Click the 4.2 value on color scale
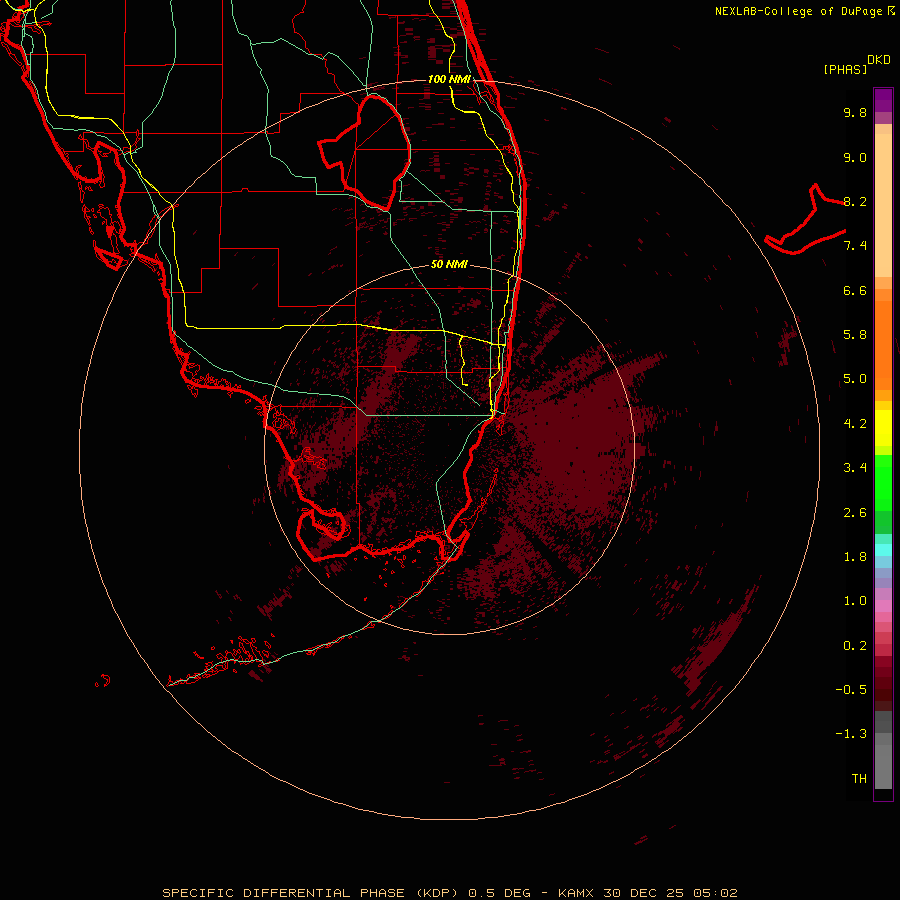Image resolution: width=900 pixels, height=900 pixels. coord(855,424)
